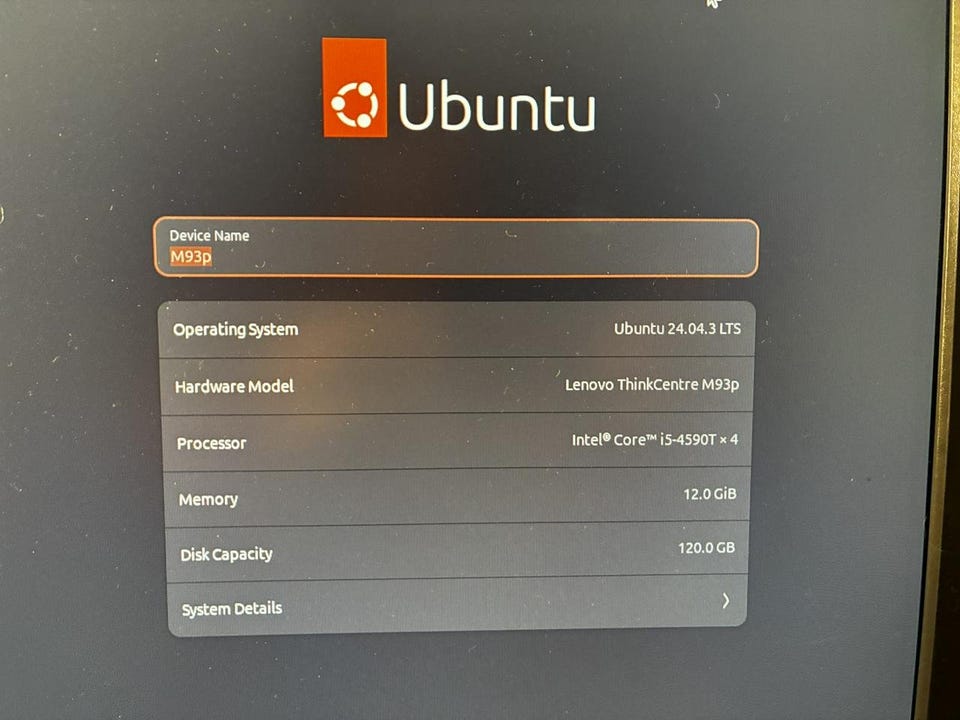Image resolution: width=960 pixels, height=720 pixels.
Task: Click the orange Ubuntu logo square
Action: coord(354,88)
